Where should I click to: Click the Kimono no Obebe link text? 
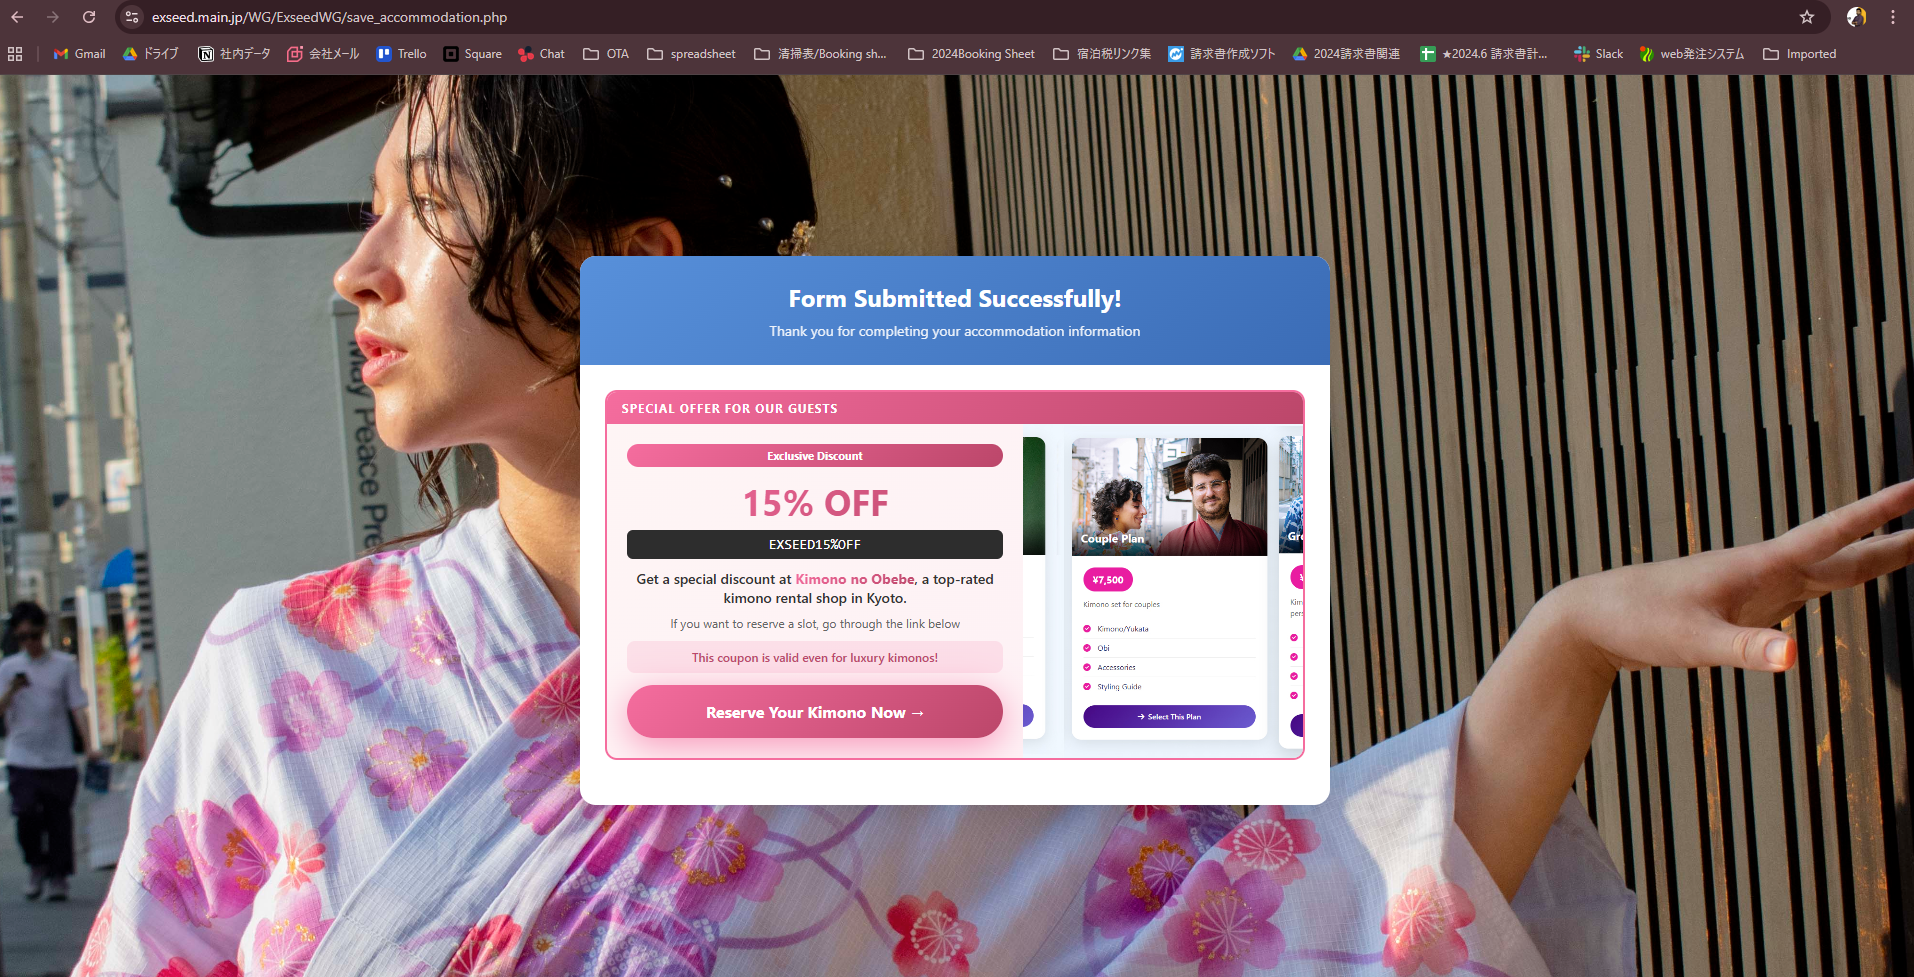854,579
